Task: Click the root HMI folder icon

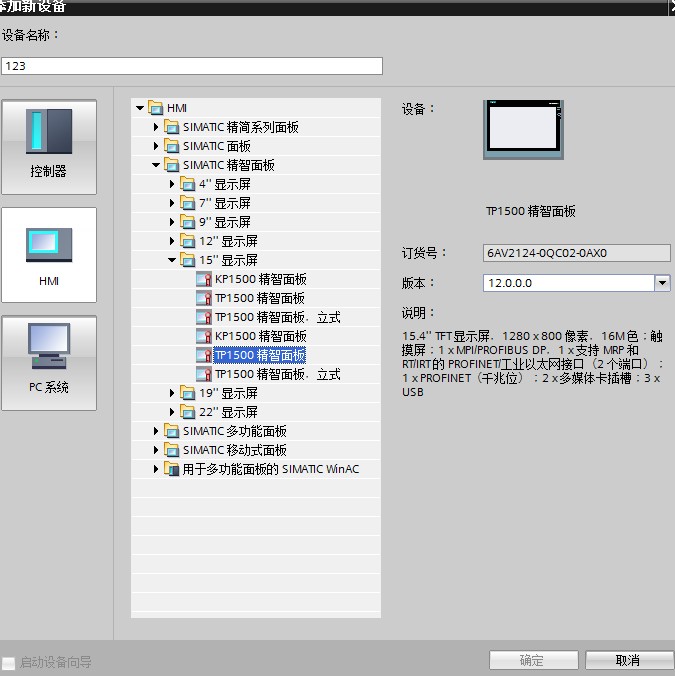Action: [156, 108]
